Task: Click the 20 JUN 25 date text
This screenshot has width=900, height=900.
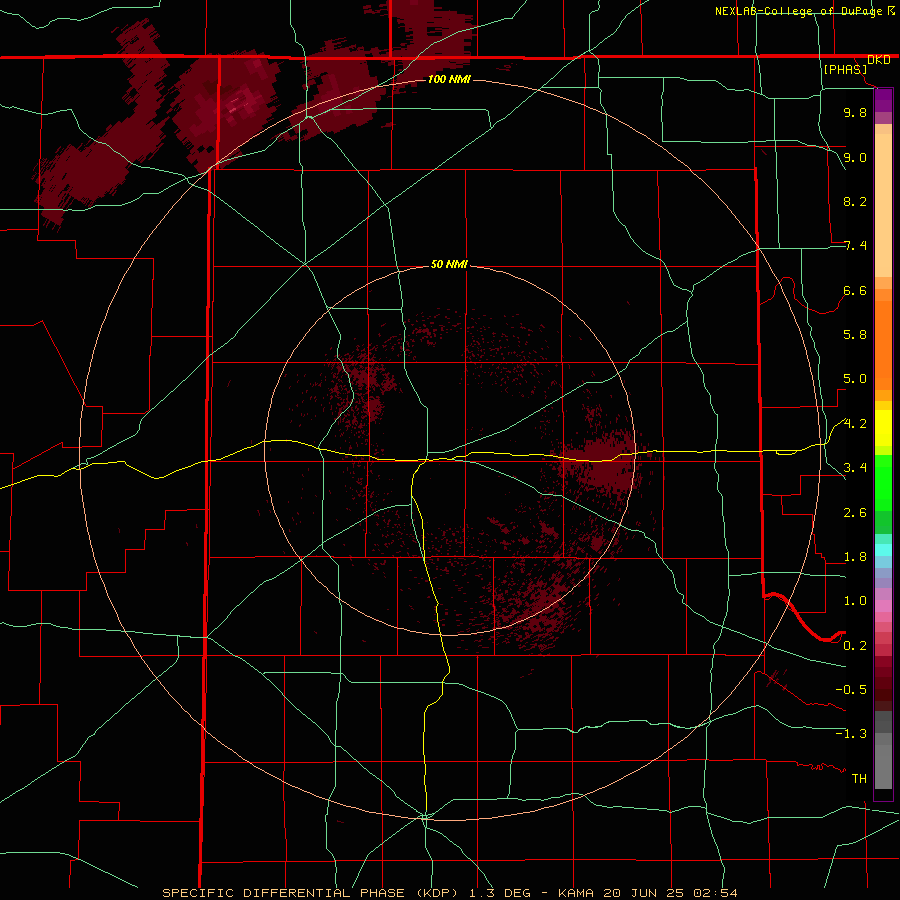Action: click(646, 893)
